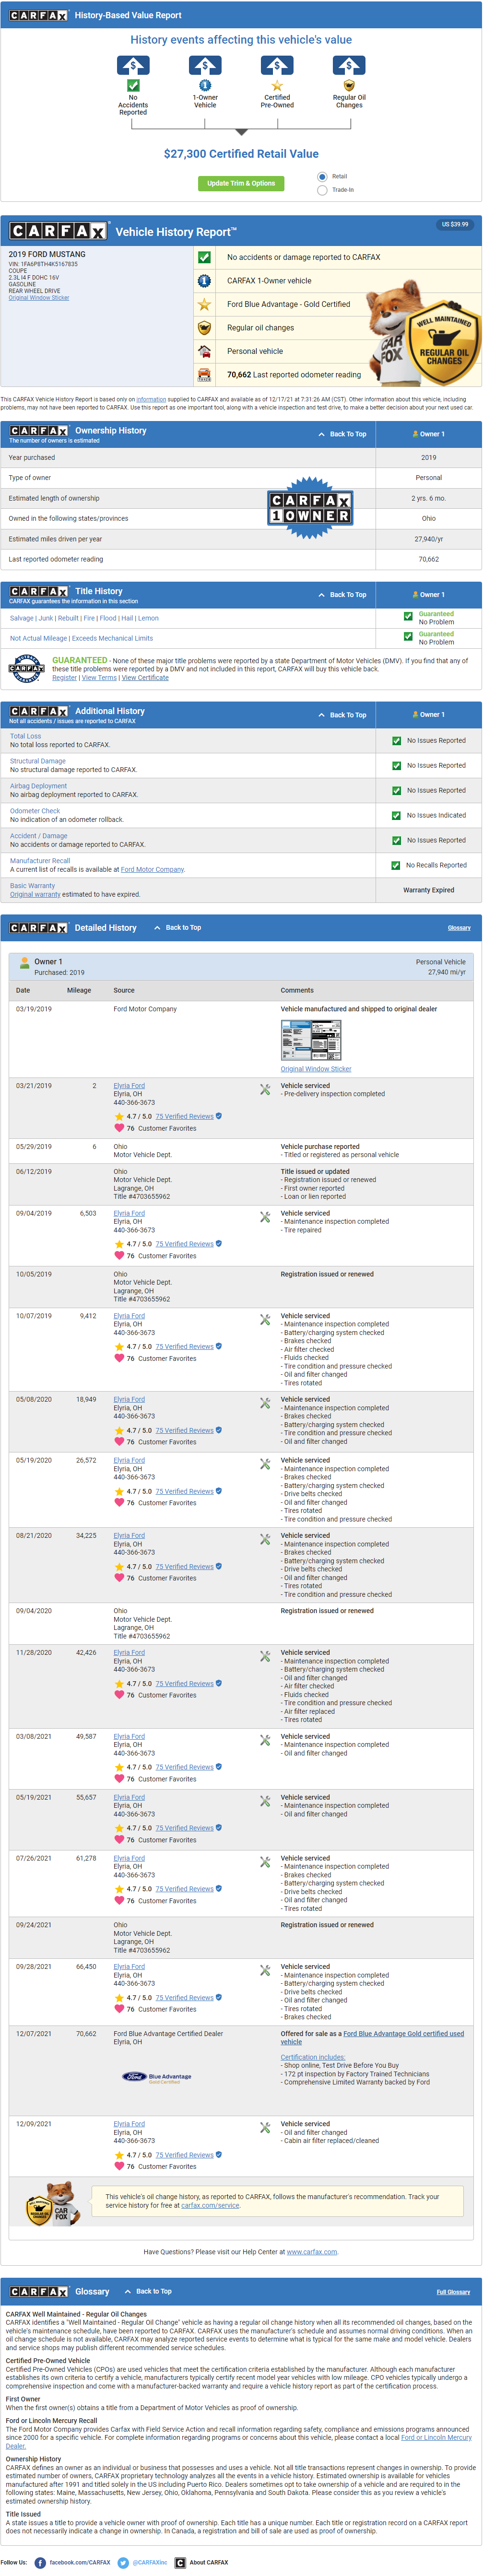Click the Certified Pre-Owned star icon
The height and width of the screenshot is (2576, 483).
tap(277, 86)
